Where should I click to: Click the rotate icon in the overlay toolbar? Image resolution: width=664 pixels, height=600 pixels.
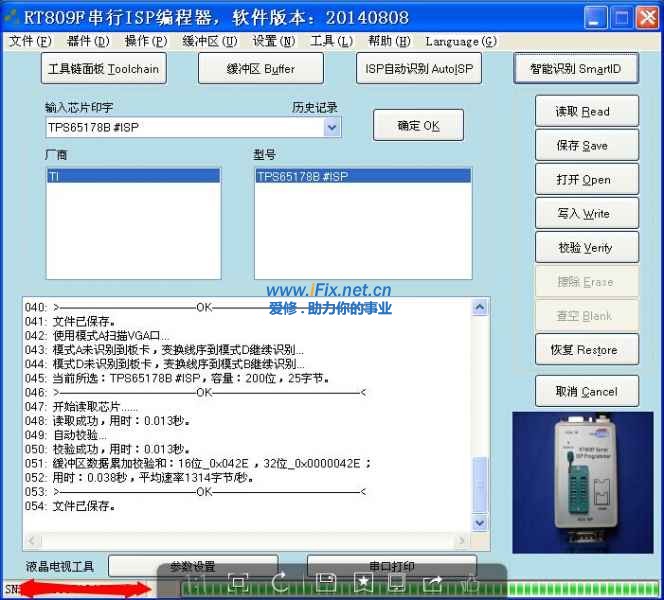click(x=280, y=581)
